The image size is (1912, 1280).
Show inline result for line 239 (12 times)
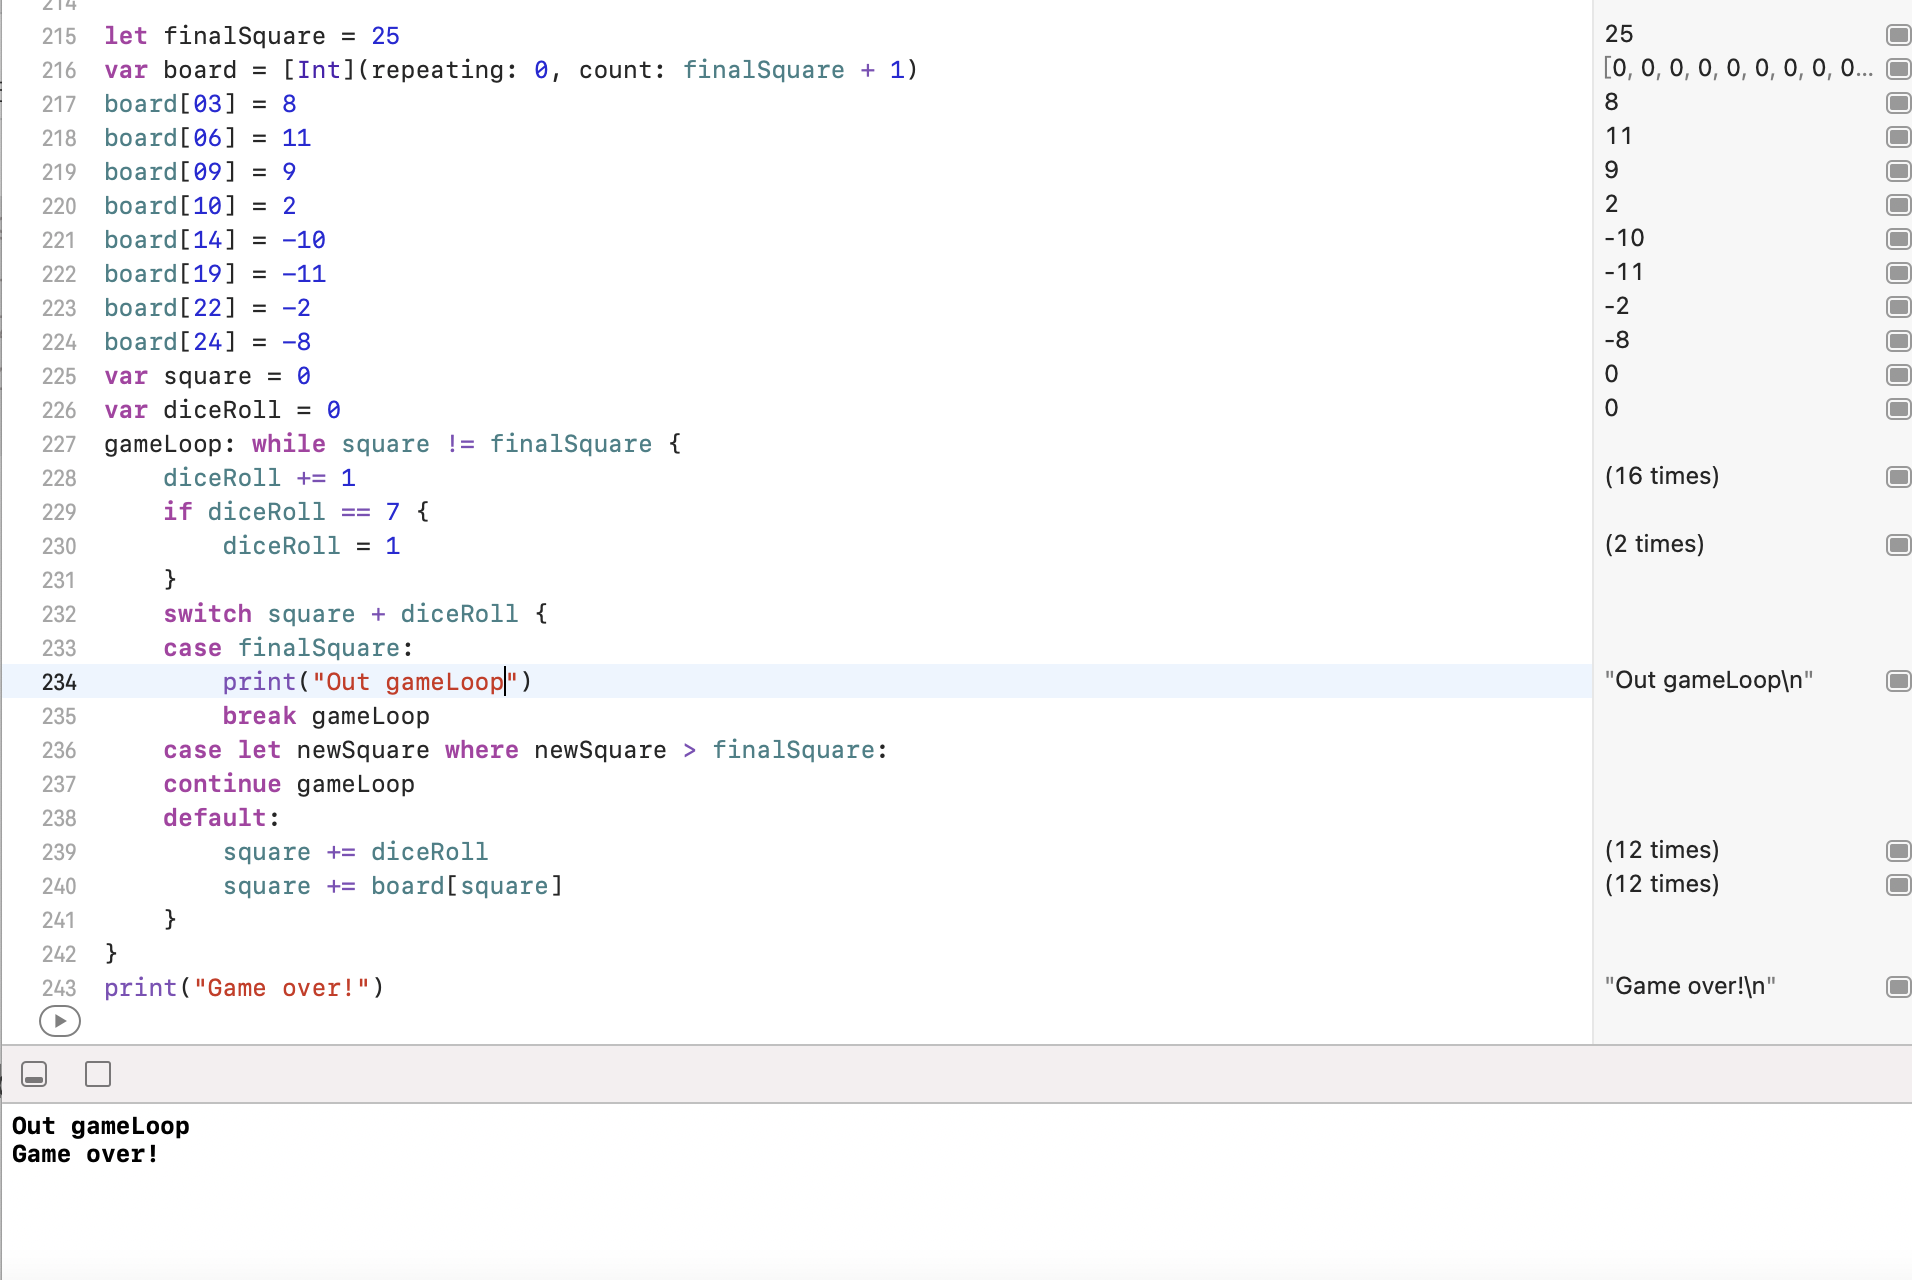(x=1898, y=851)
